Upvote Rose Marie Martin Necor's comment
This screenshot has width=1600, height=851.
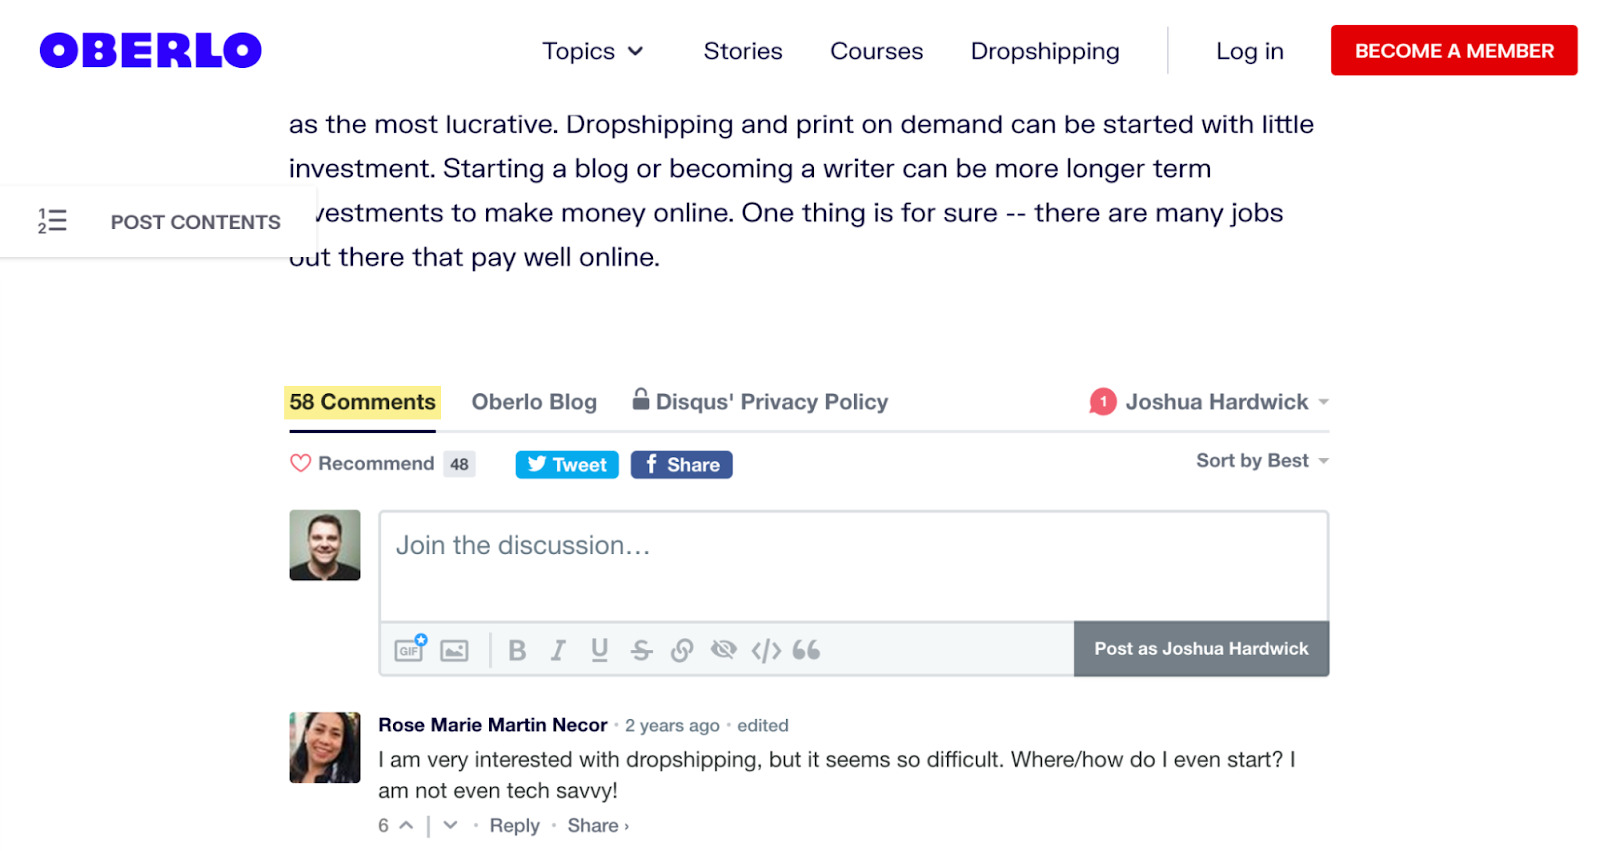(x=406, y=826)
